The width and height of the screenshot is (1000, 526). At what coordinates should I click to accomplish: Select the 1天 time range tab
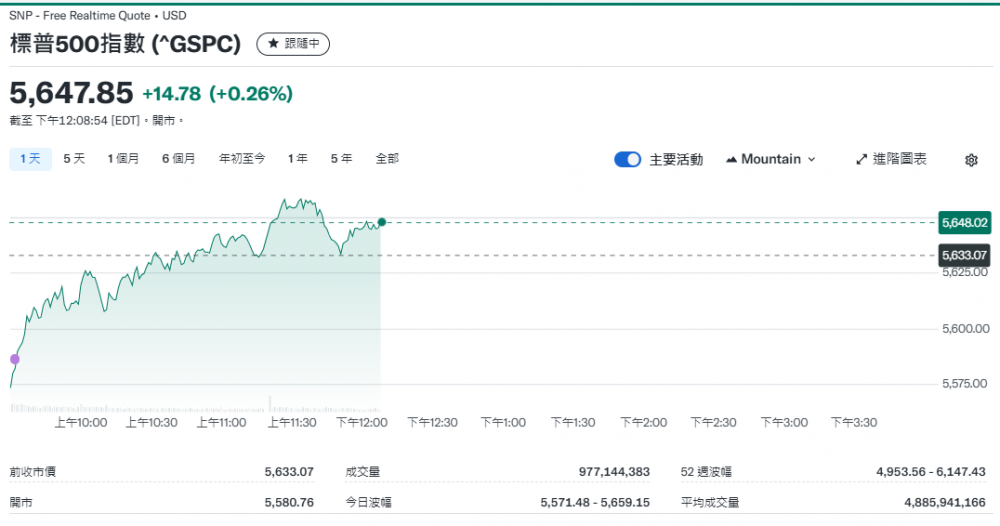[x=30, y=158]
